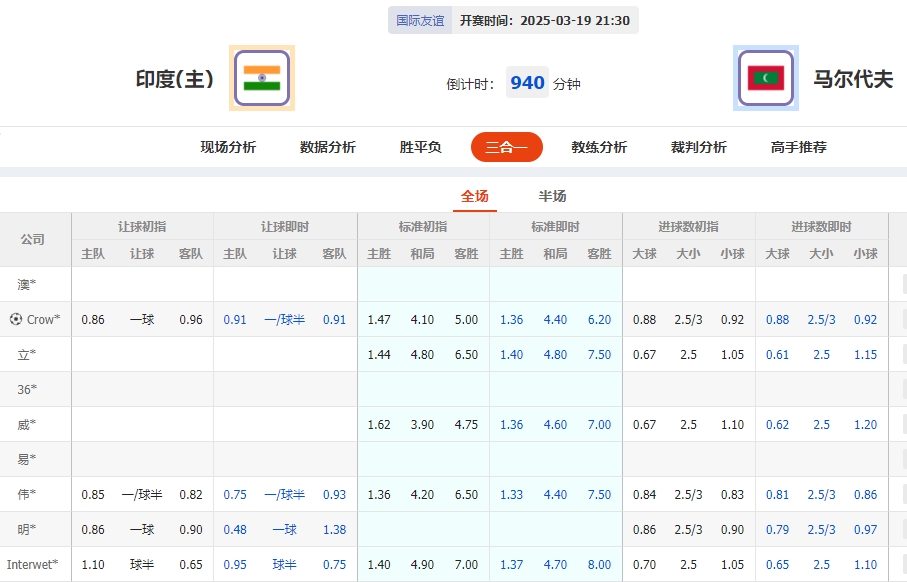Click 伟* live handicap 一/球半 link

coord(284,494)
